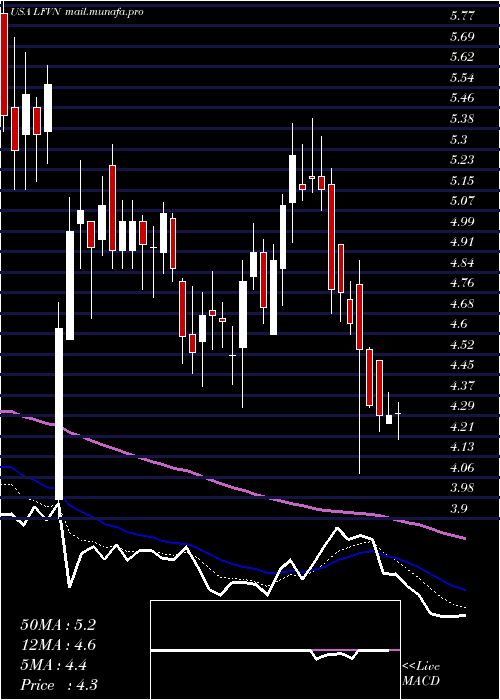The width and height of the screenshot is (500, 700).
Task: Click the 4.52 price axis label
Action: pyautogui.click(x=462, y=345)
